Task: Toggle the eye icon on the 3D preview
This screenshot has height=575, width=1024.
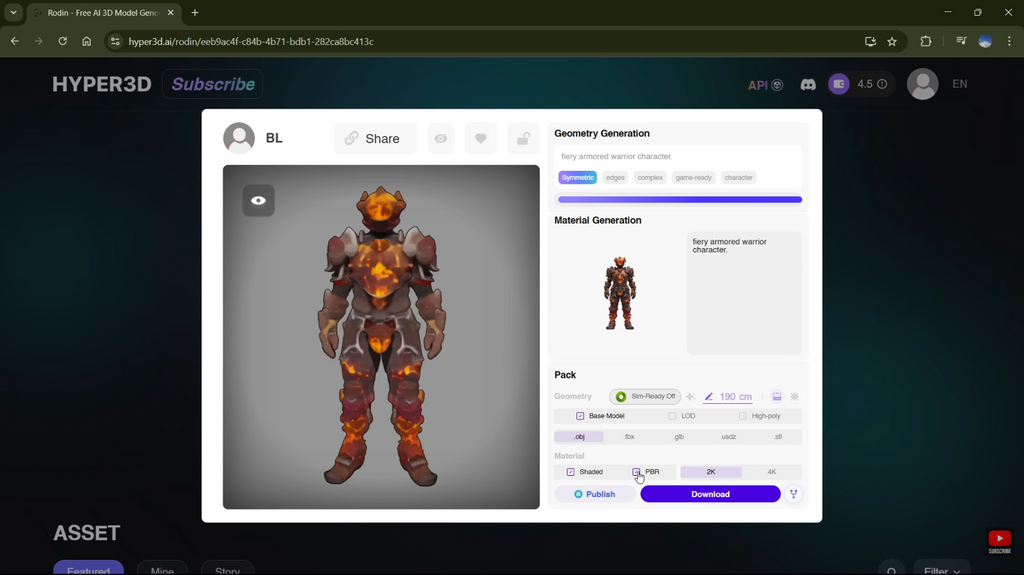Action: click(x=259, y=201)
